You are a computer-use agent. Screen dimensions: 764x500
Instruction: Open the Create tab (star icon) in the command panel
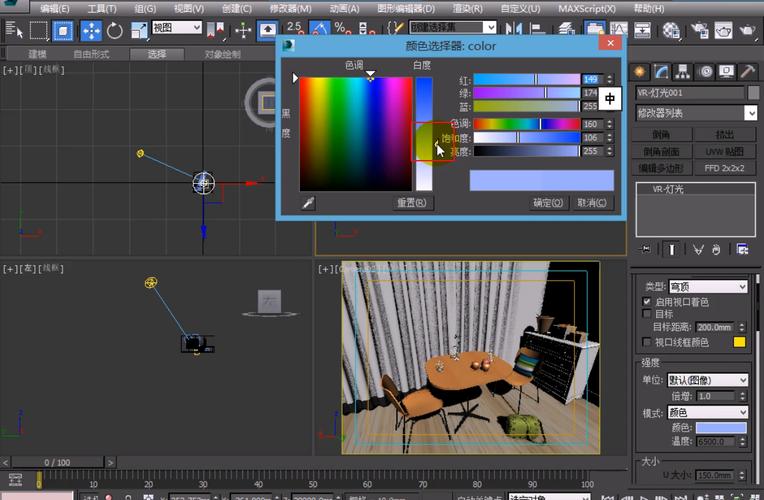click(641, 72)
